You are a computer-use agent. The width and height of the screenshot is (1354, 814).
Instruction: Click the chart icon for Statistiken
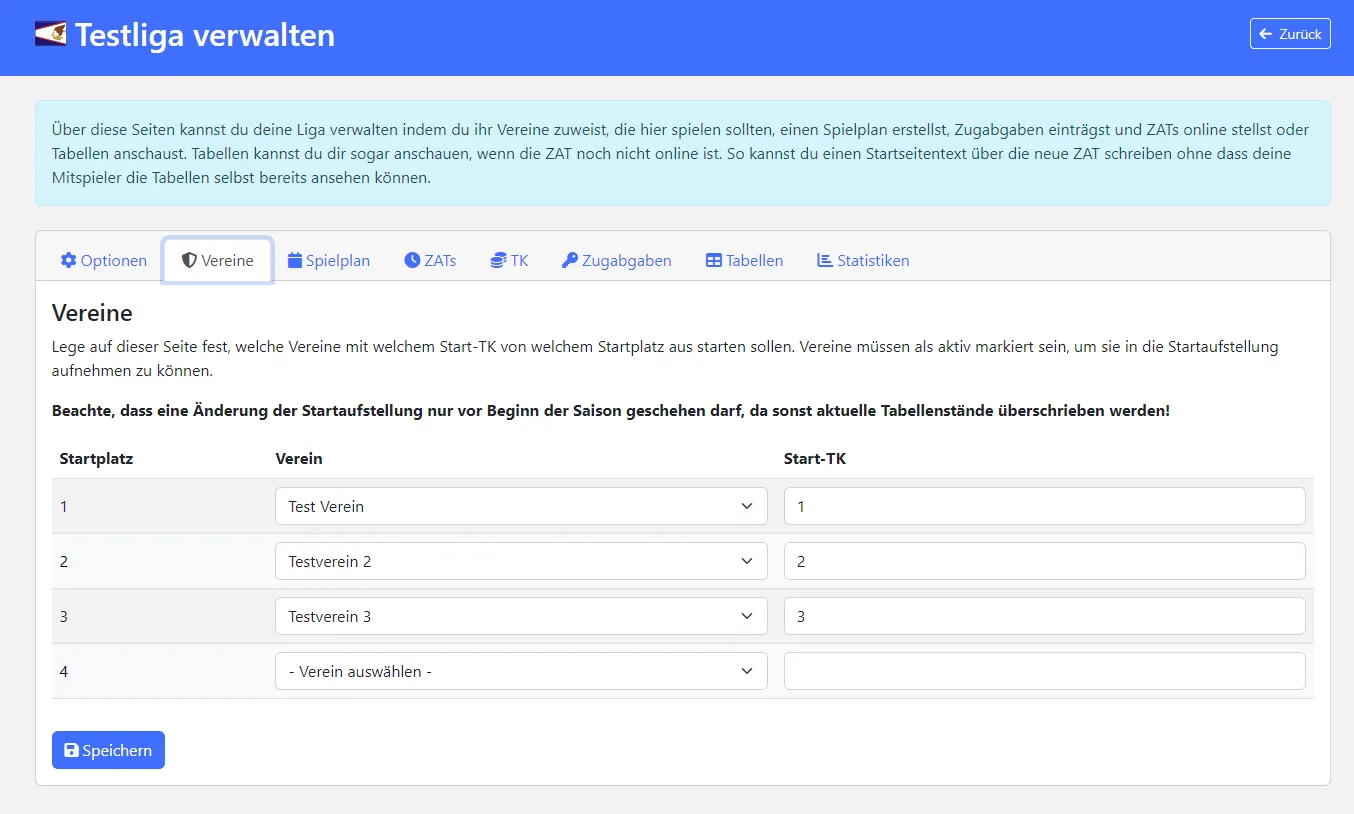(x=825, y=260)
